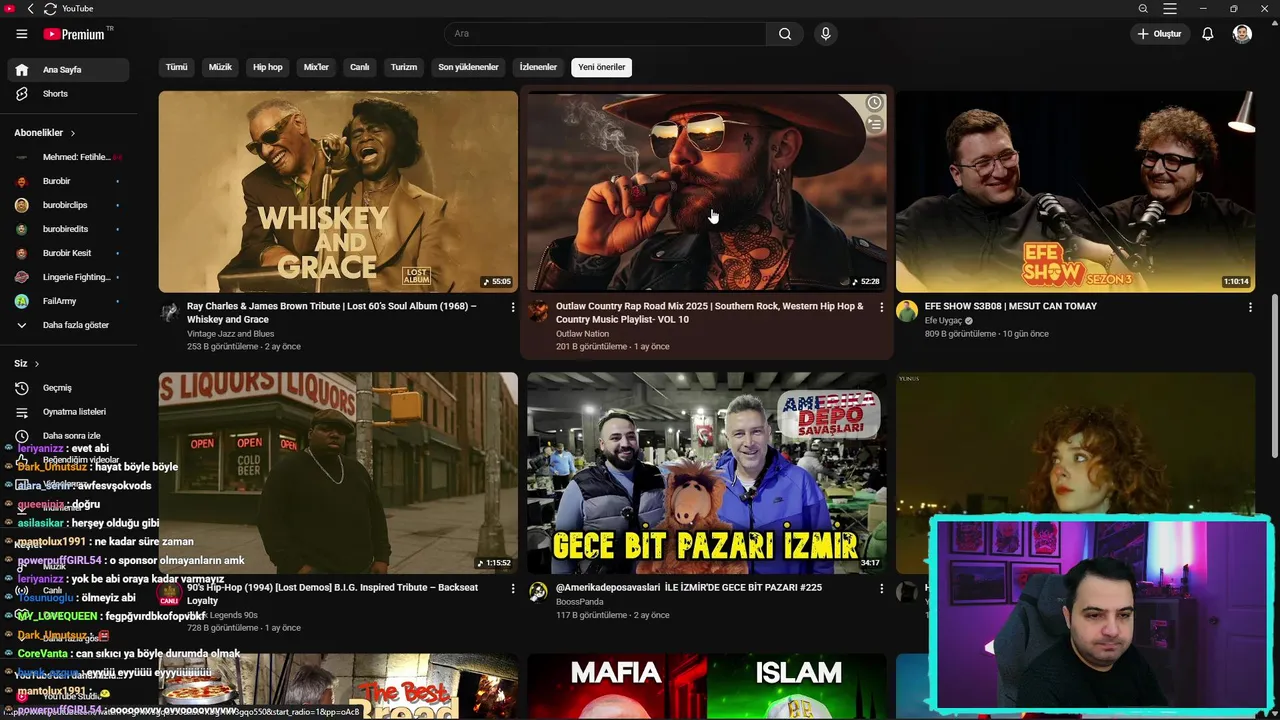
Task: Open the BoossPanda channel name
Action: pos(580,602)
